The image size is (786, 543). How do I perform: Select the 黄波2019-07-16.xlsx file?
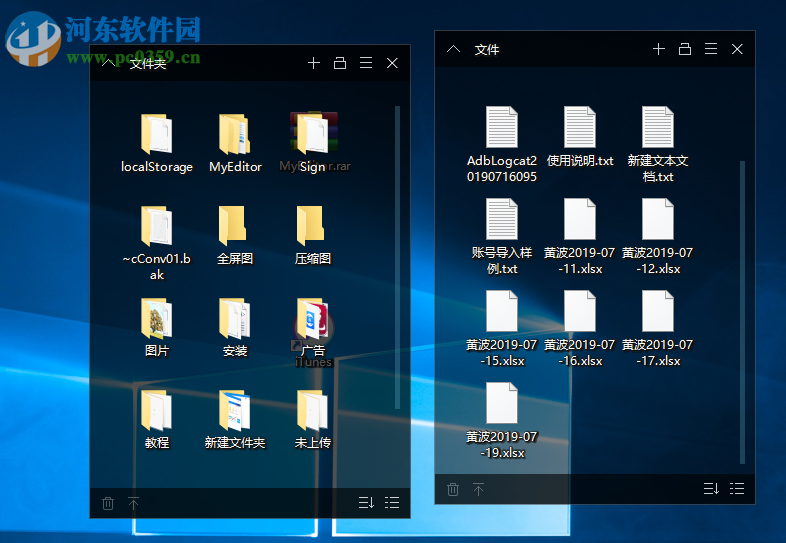pyautogui.click(x=580, y=329)
